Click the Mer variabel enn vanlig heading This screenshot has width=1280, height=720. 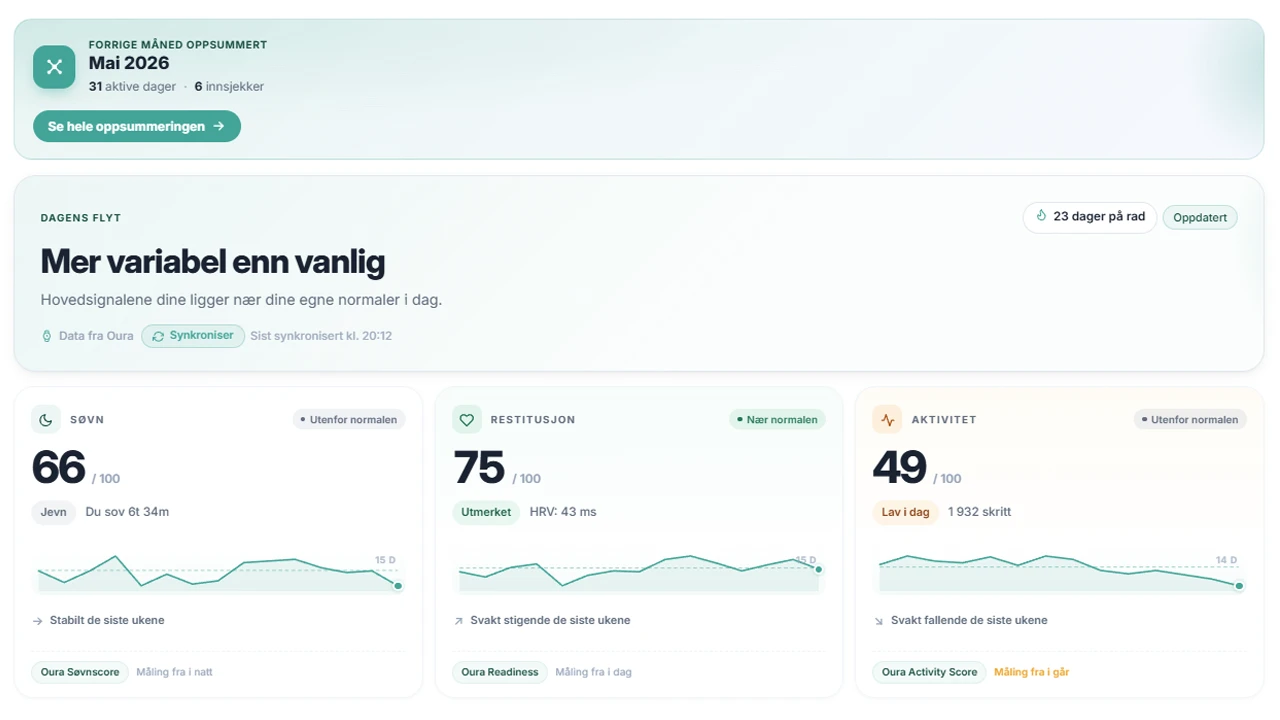213,262
